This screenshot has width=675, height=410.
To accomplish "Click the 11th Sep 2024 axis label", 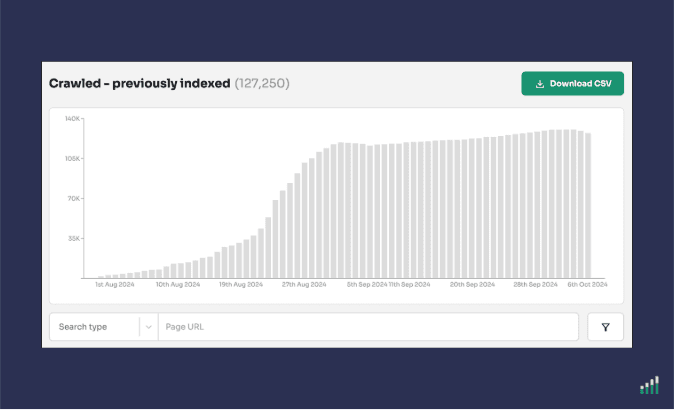I will click(x=409, y=285).
